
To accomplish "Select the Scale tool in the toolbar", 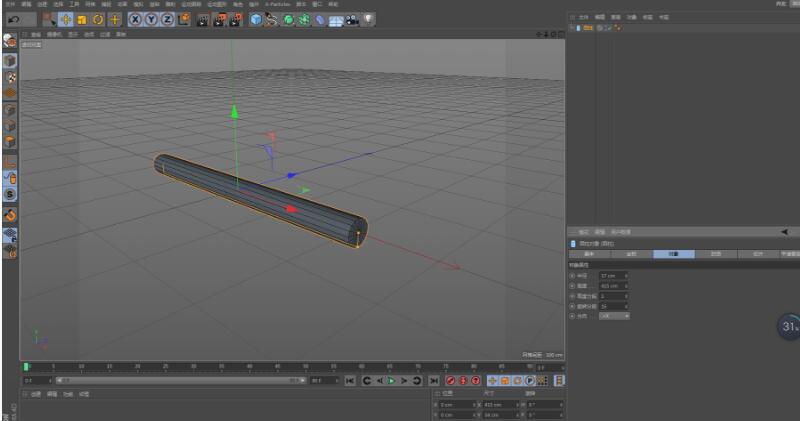I will click(82, 19).
